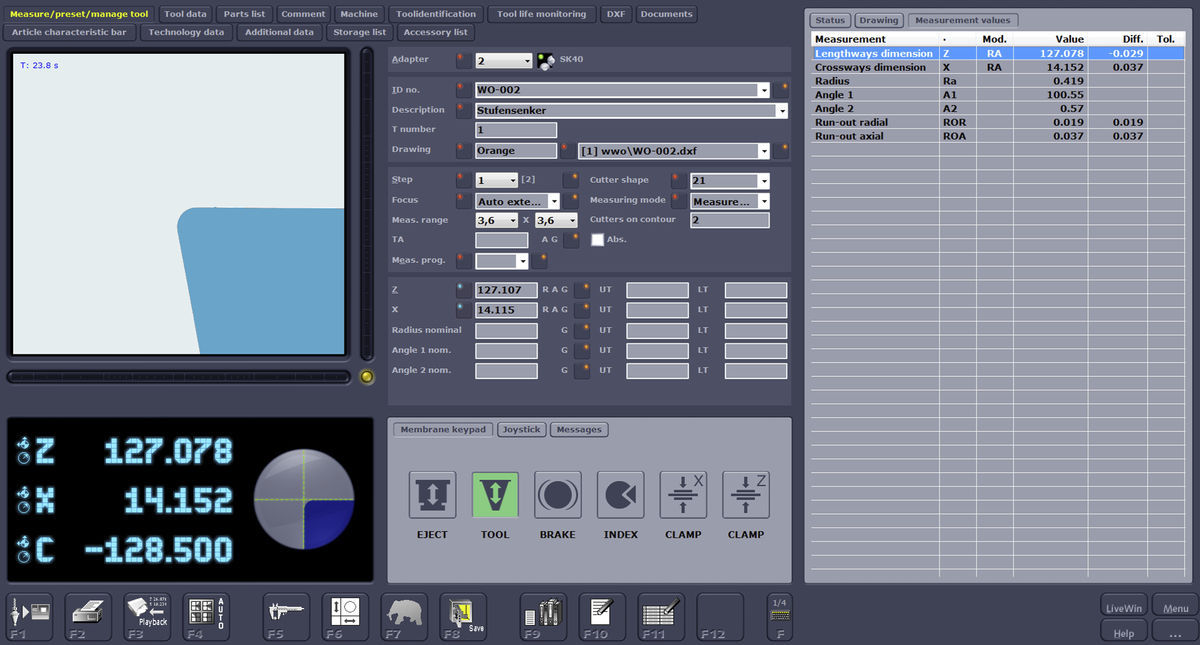The width and height of the screenshot is (1200, 645).
Task: Toggle the yellow indicator below the scrollbar
Action: coord(367,376)
